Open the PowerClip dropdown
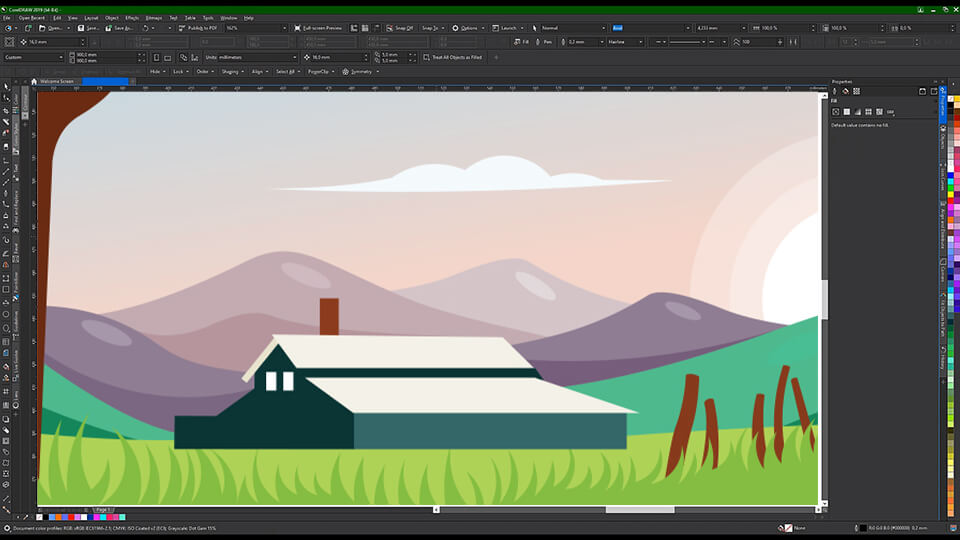 coord(320,72)
